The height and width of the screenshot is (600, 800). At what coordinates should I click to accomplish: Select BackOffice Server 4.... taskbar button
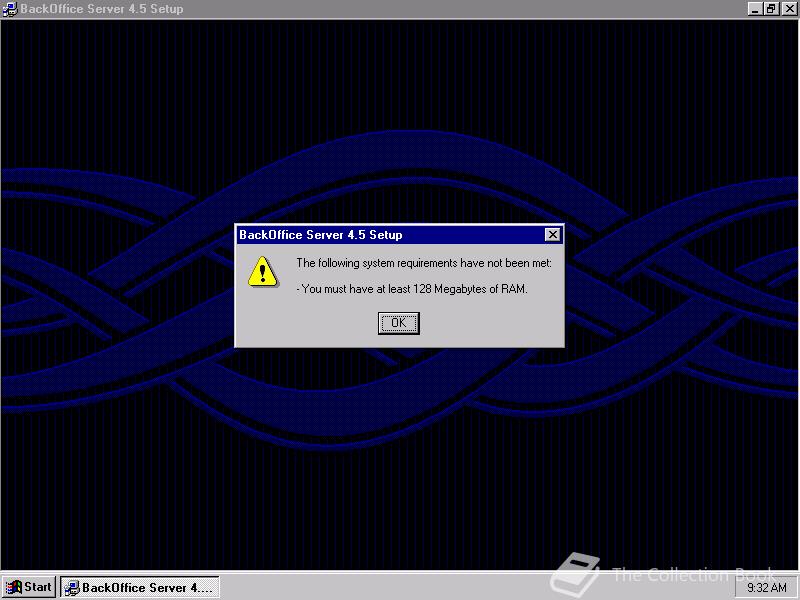tap(140, 587)
